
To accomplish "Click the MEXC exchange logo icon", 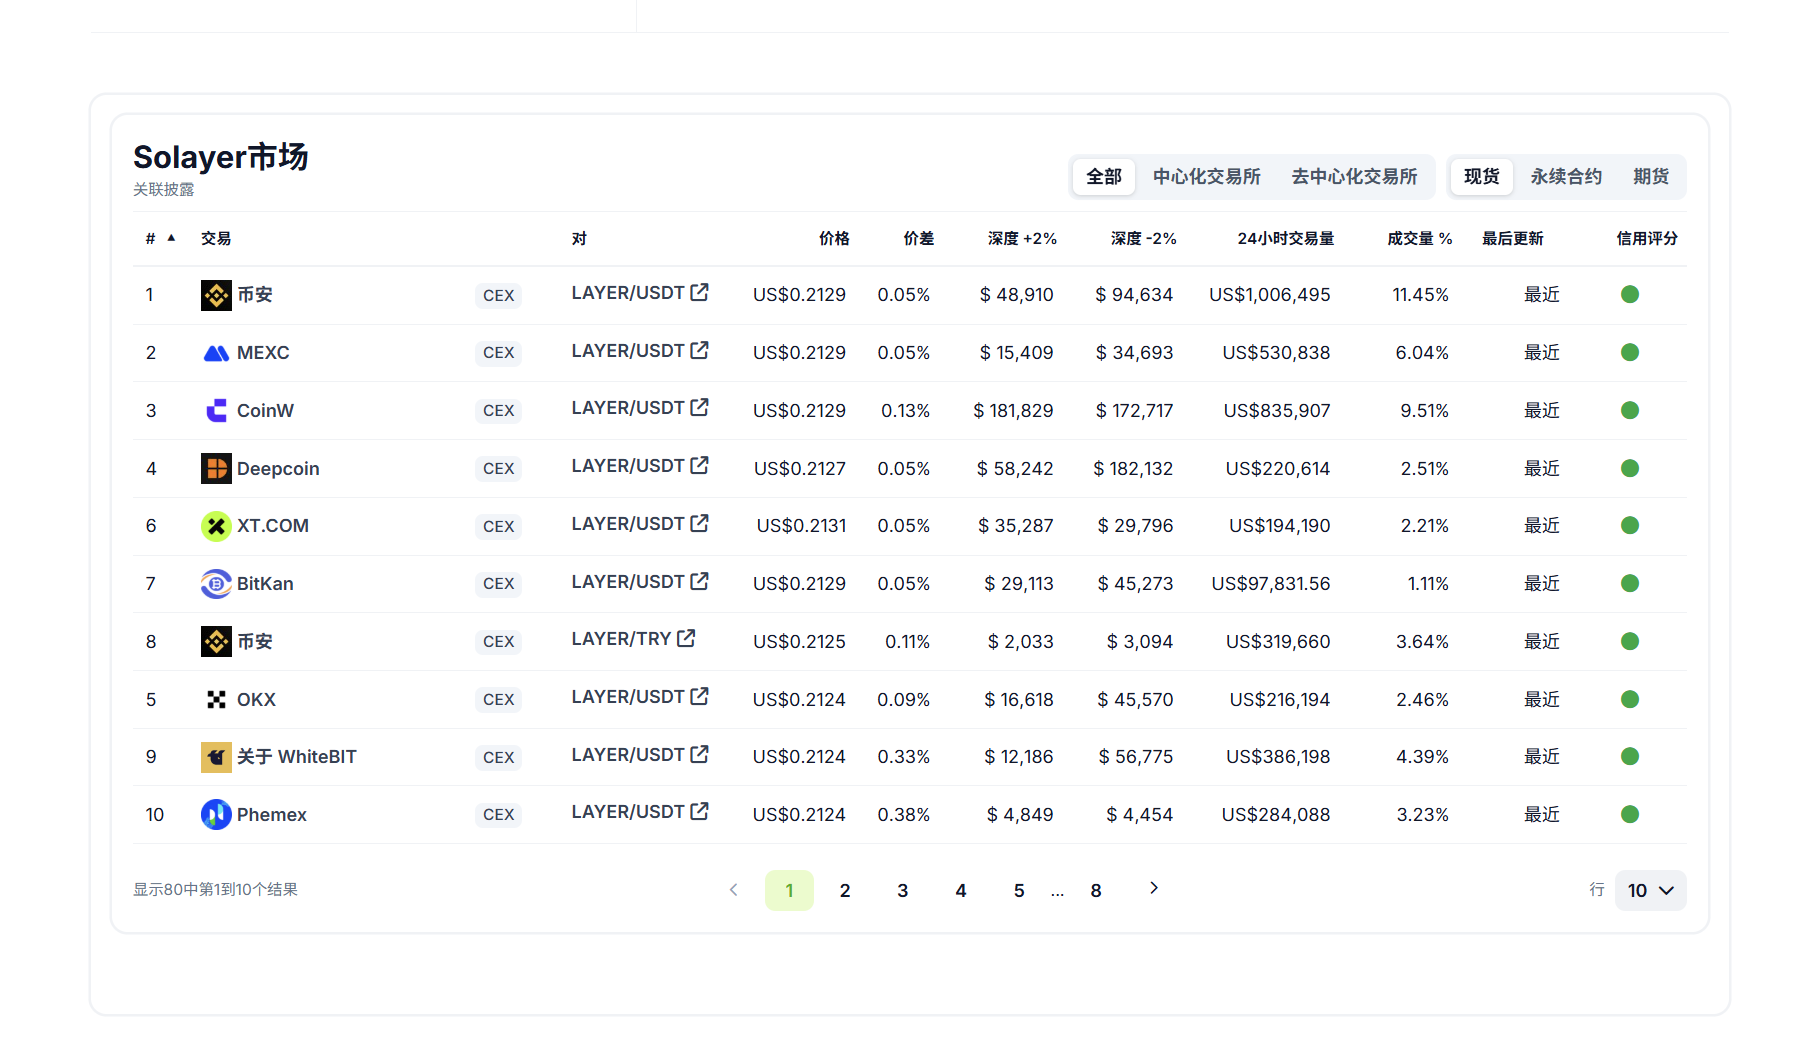I will (x=216, y=353).
